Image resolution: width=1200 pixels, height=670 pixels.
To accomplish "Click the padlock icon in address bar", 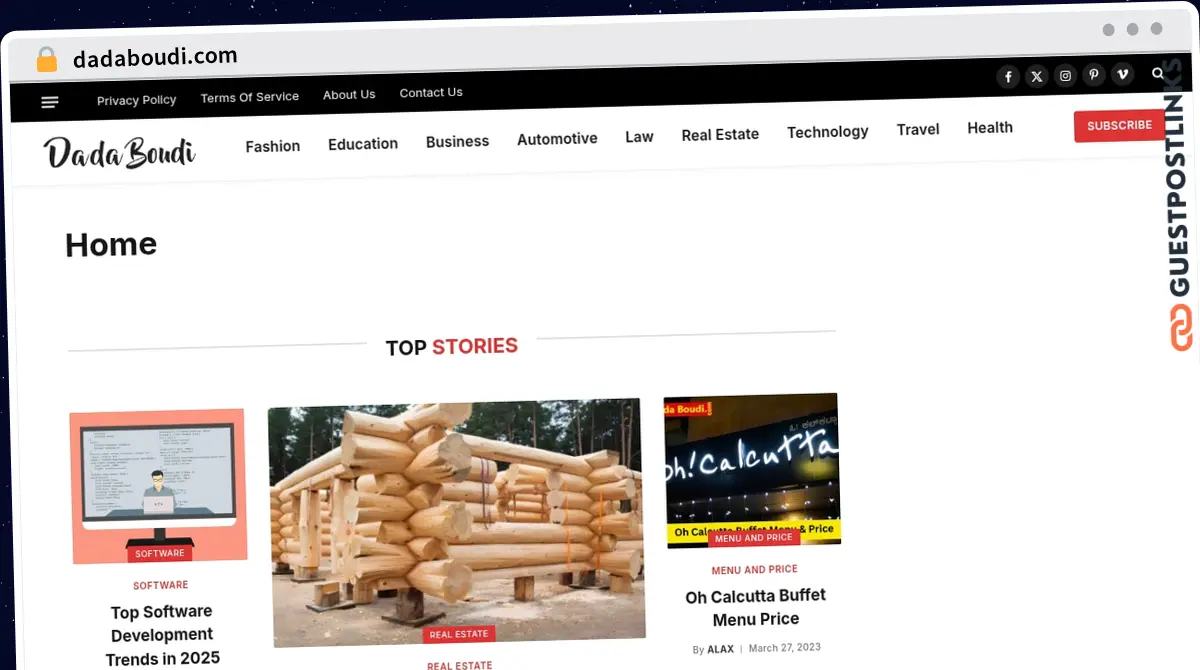I will 46,59.
